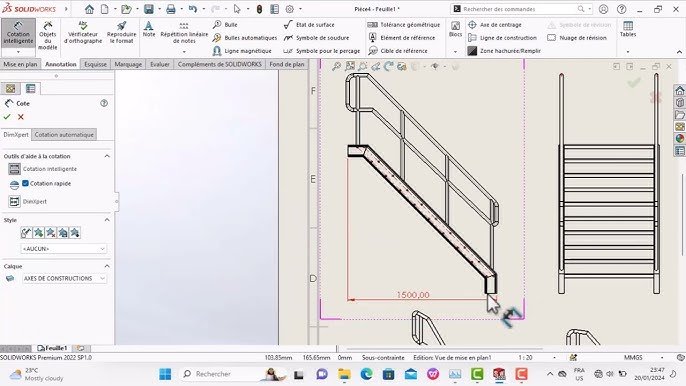This screenshot has height=386, width=686.
Task: Click the Home icon in quick access toolbar
Action: [89, 9]
